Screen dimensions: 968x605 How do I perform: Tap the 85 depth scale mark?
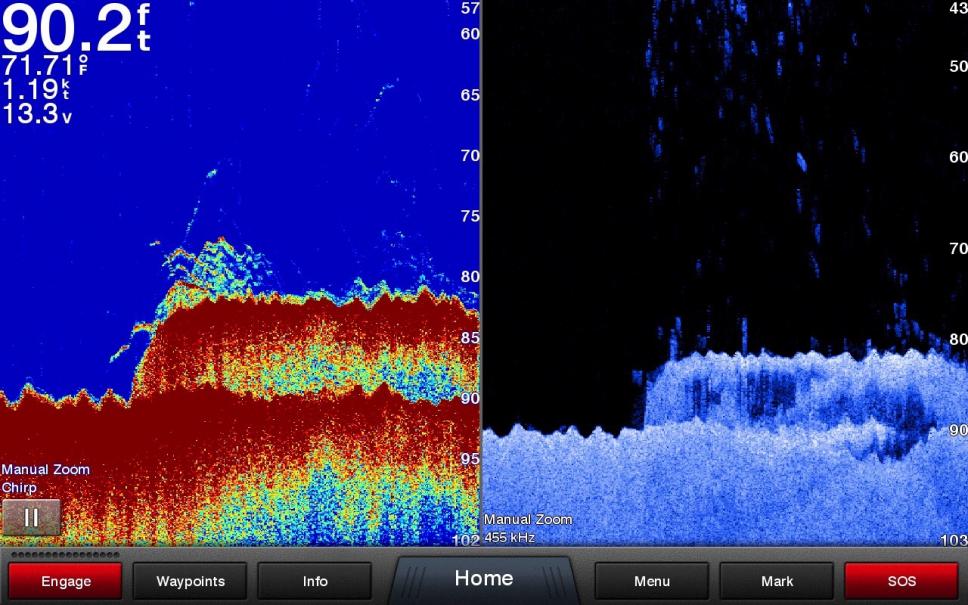pos(470,338)
